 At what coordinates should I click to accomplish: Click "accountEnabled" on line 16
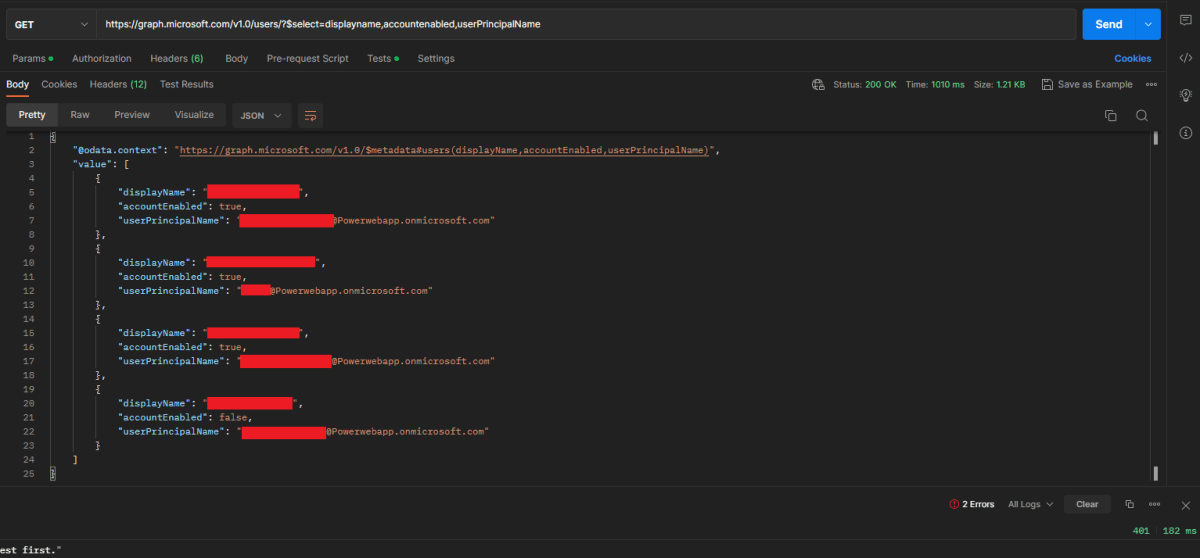click(x=162, y=347)
